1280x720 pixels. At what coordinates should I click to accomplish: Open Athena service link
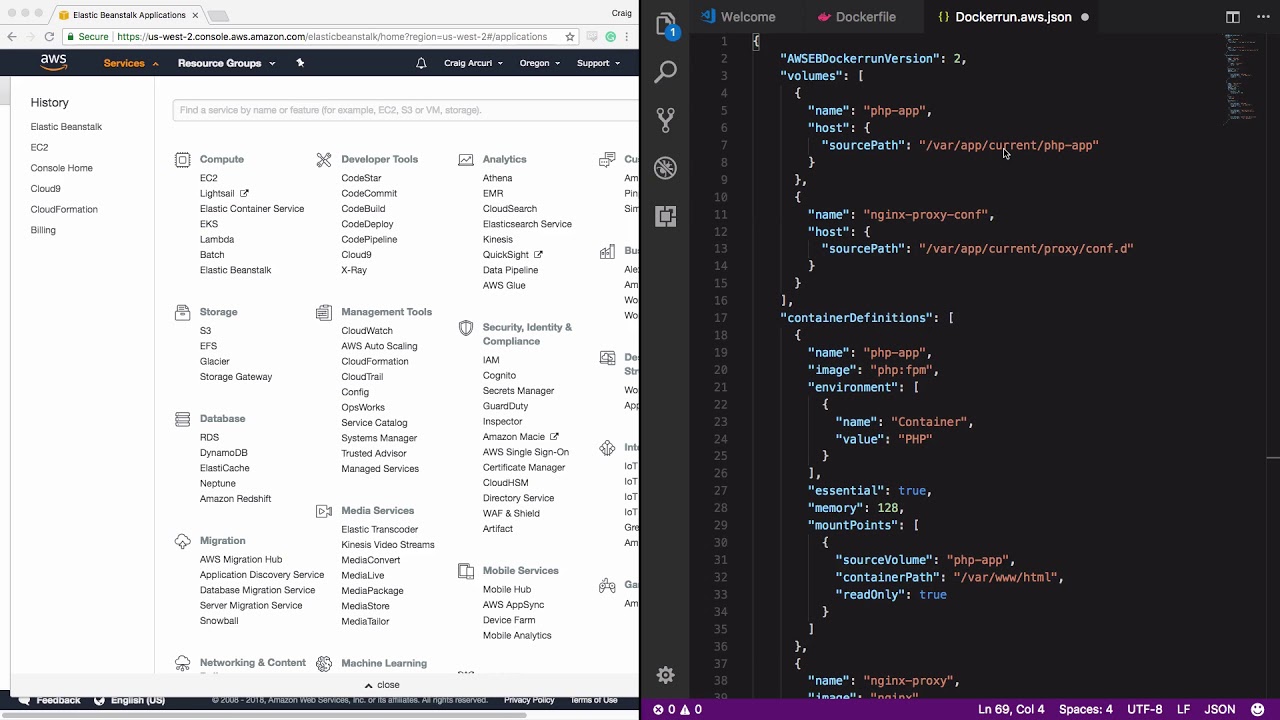497,179
